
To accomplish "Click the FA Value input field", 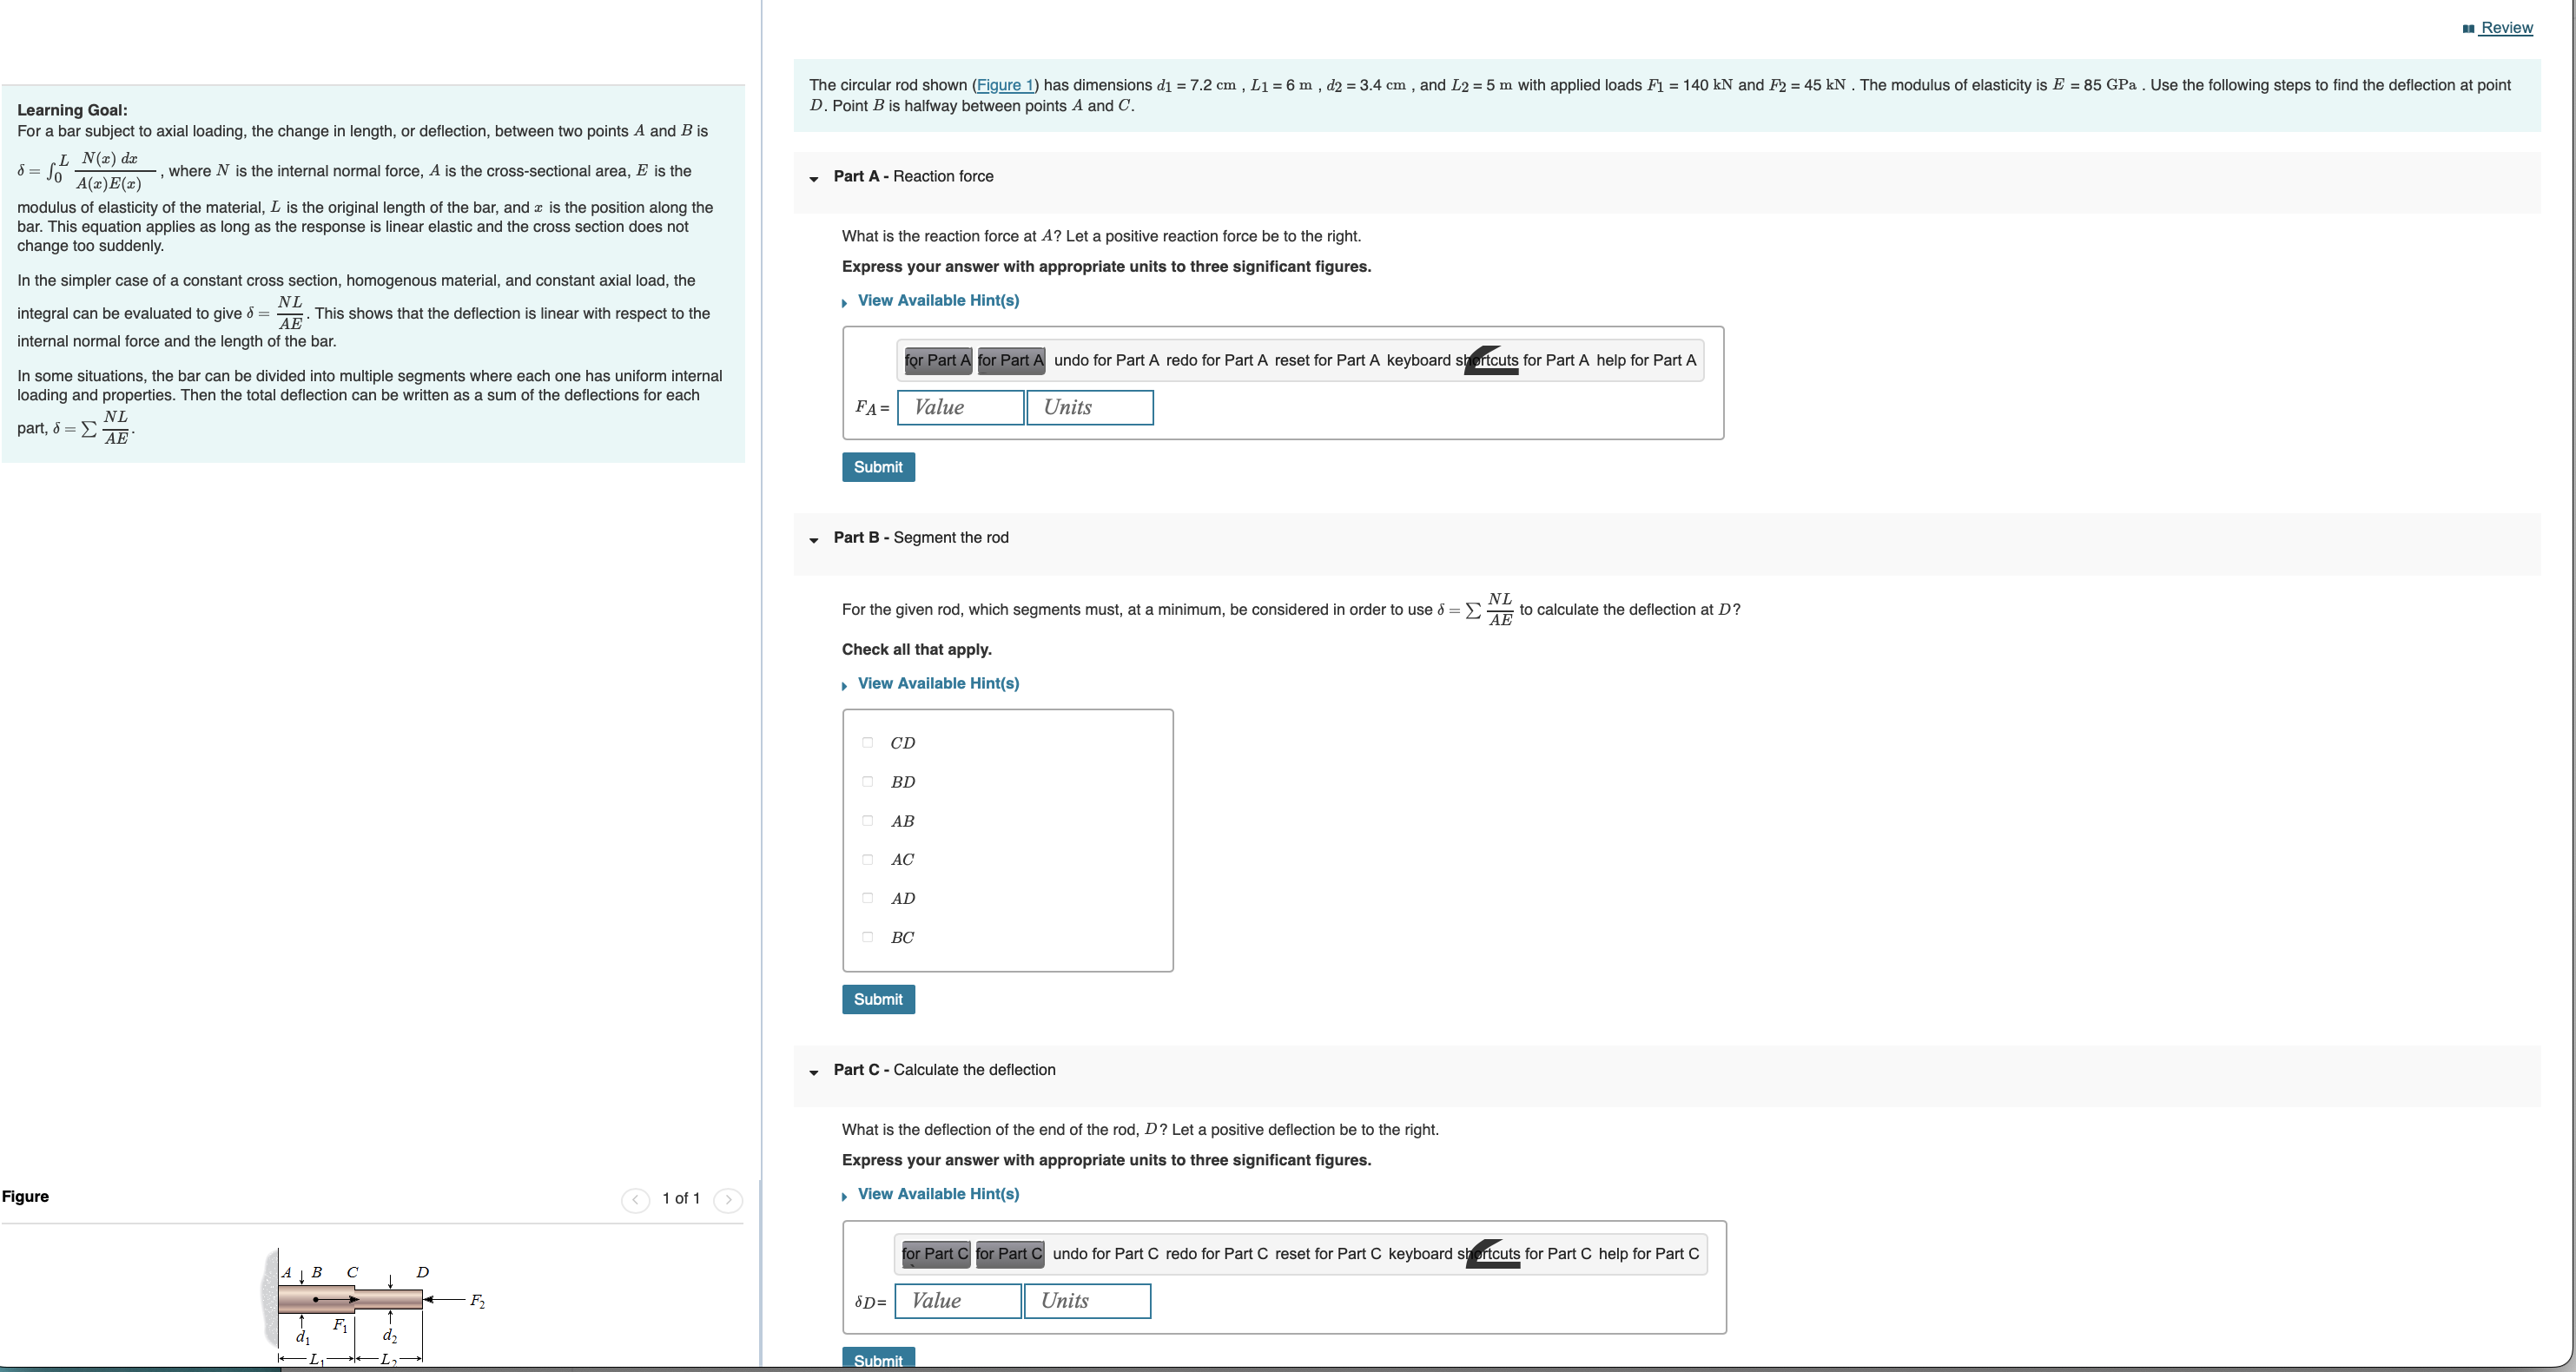I will 960,407.
